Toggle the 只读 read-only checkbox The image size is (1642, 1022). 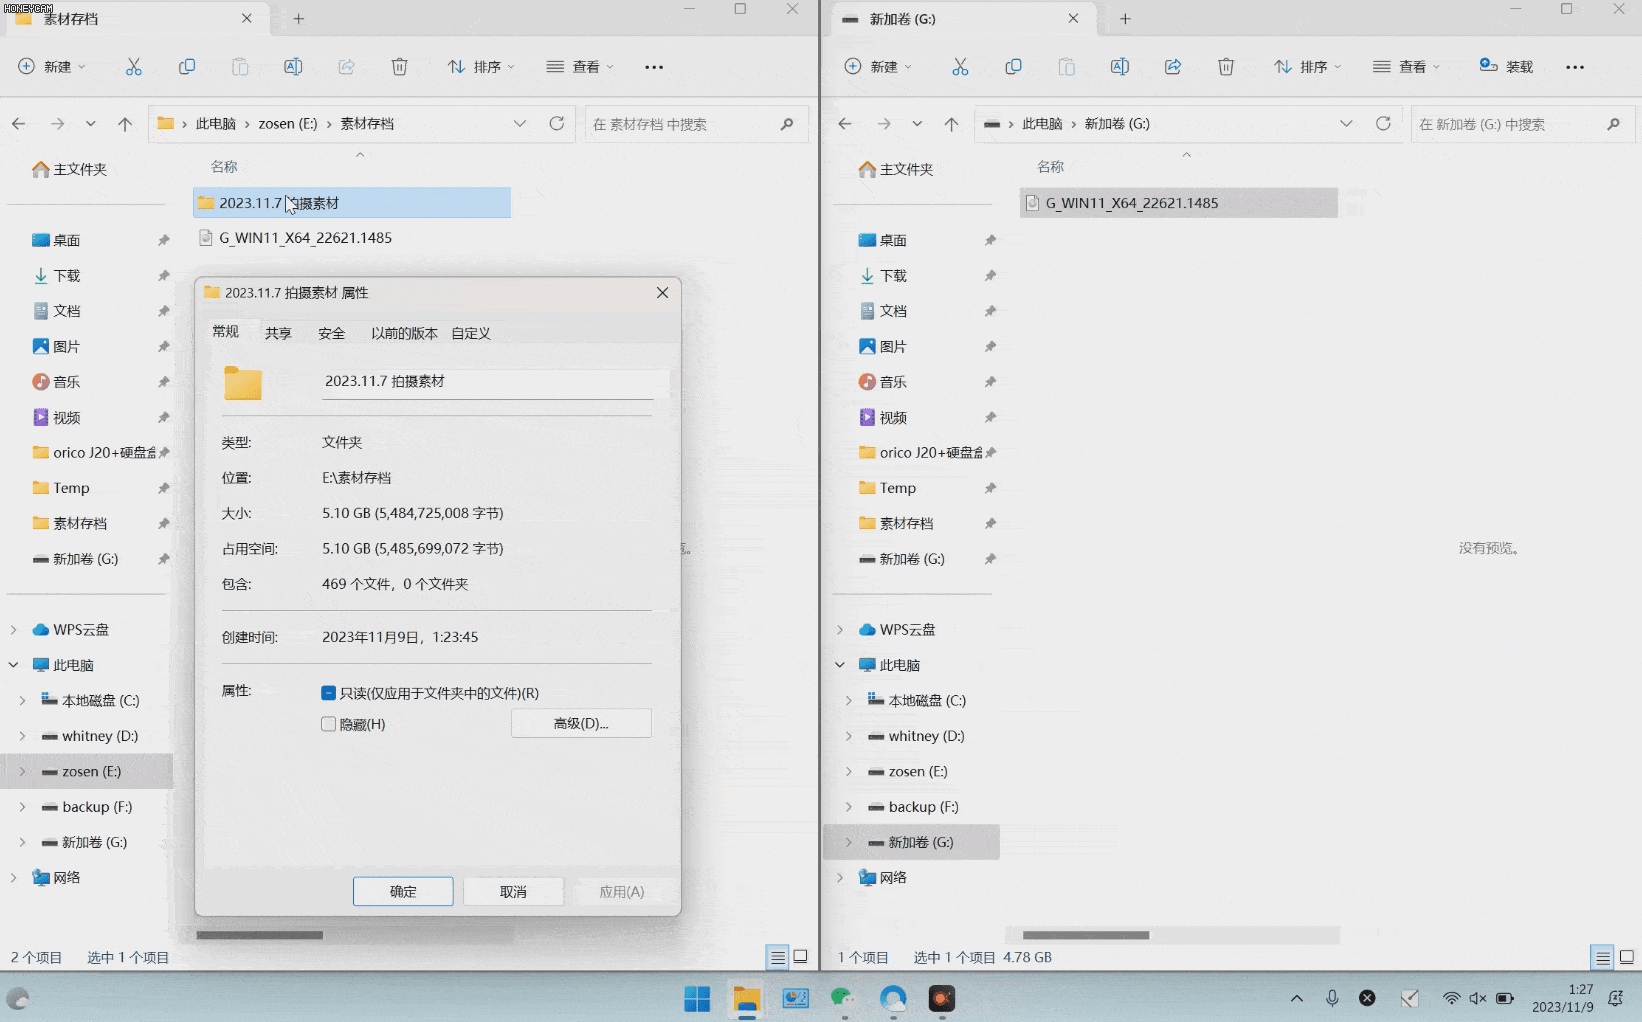click(328, 693)
